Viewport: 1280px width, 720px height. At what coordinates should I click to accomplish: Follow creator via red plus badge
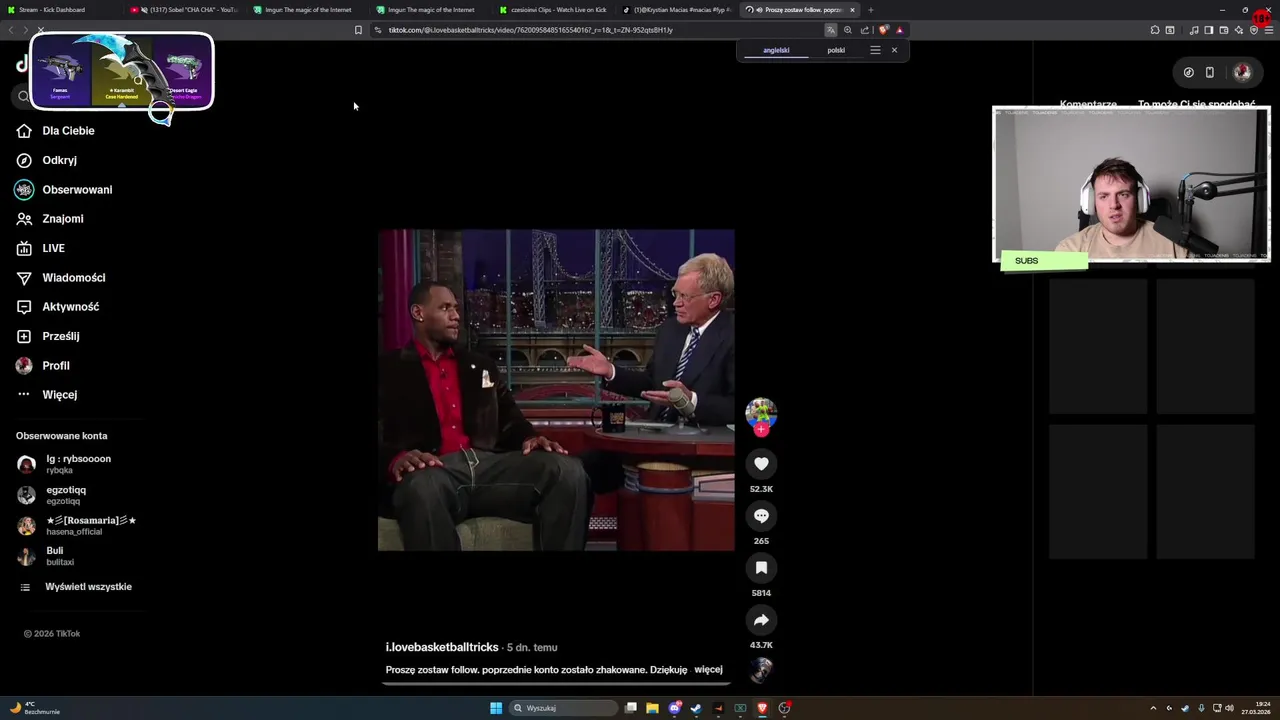pos(761,430)
